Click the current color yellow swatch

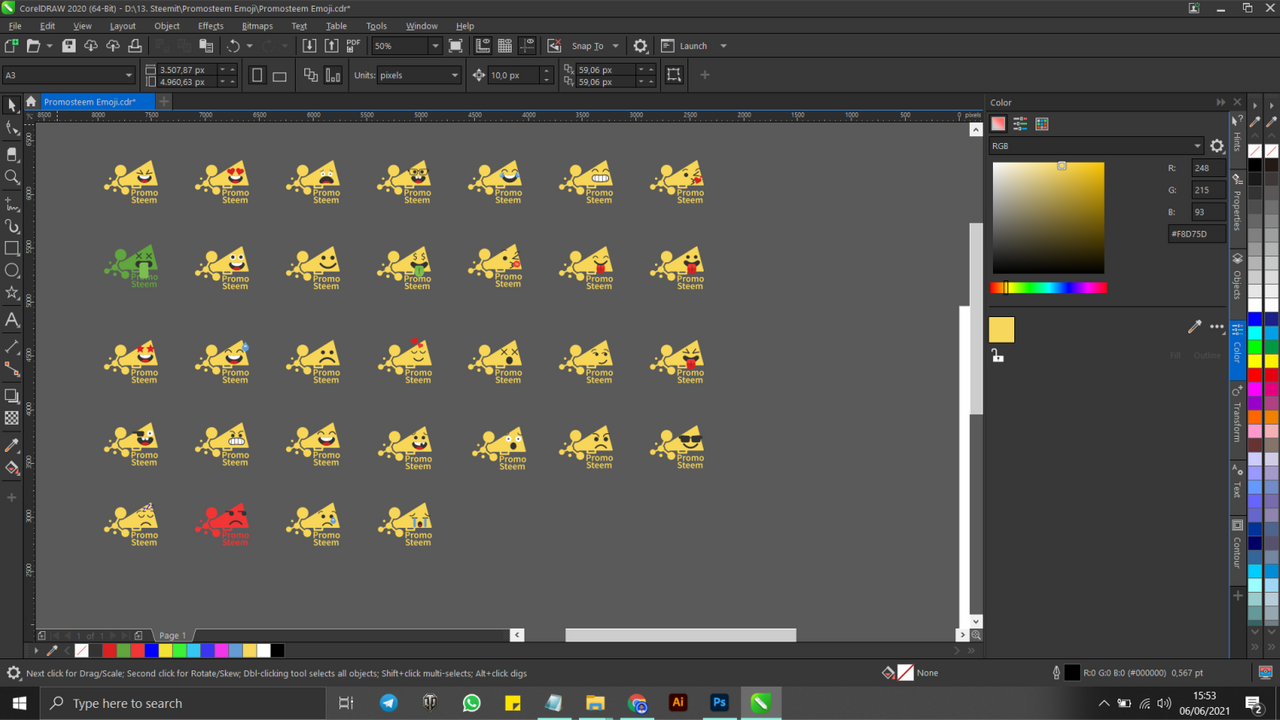click(x=1001, y=330)
